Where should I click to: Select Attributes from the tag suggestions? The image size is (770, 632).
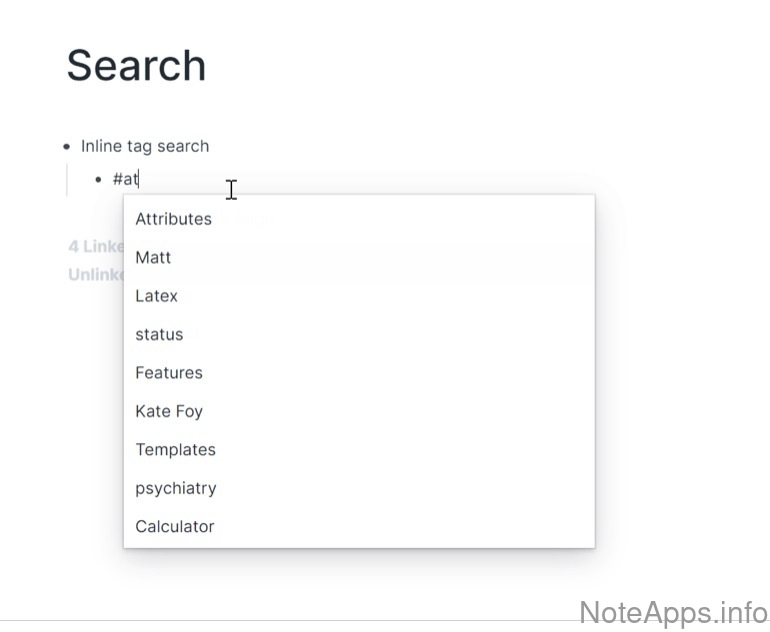coord(173,219)
